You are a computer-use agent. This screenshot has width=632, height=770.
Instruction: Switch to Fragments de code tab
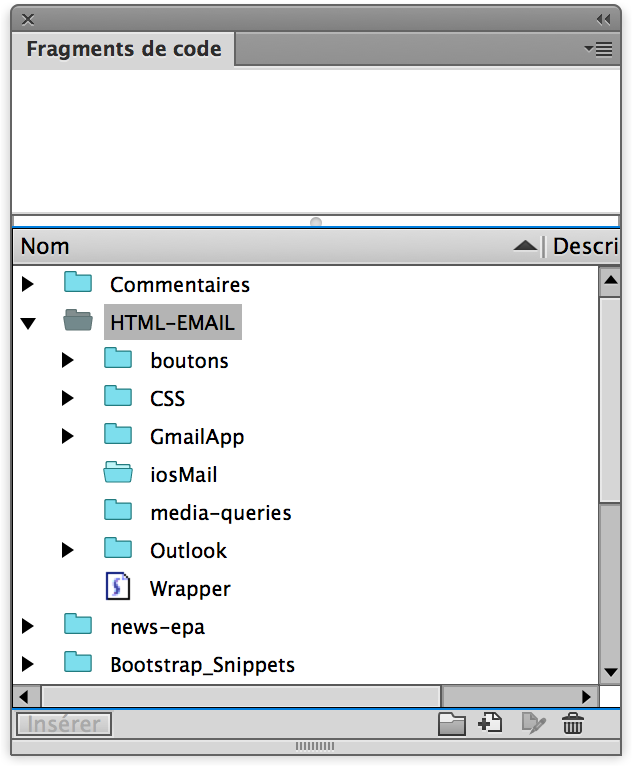tap(123, 49)
